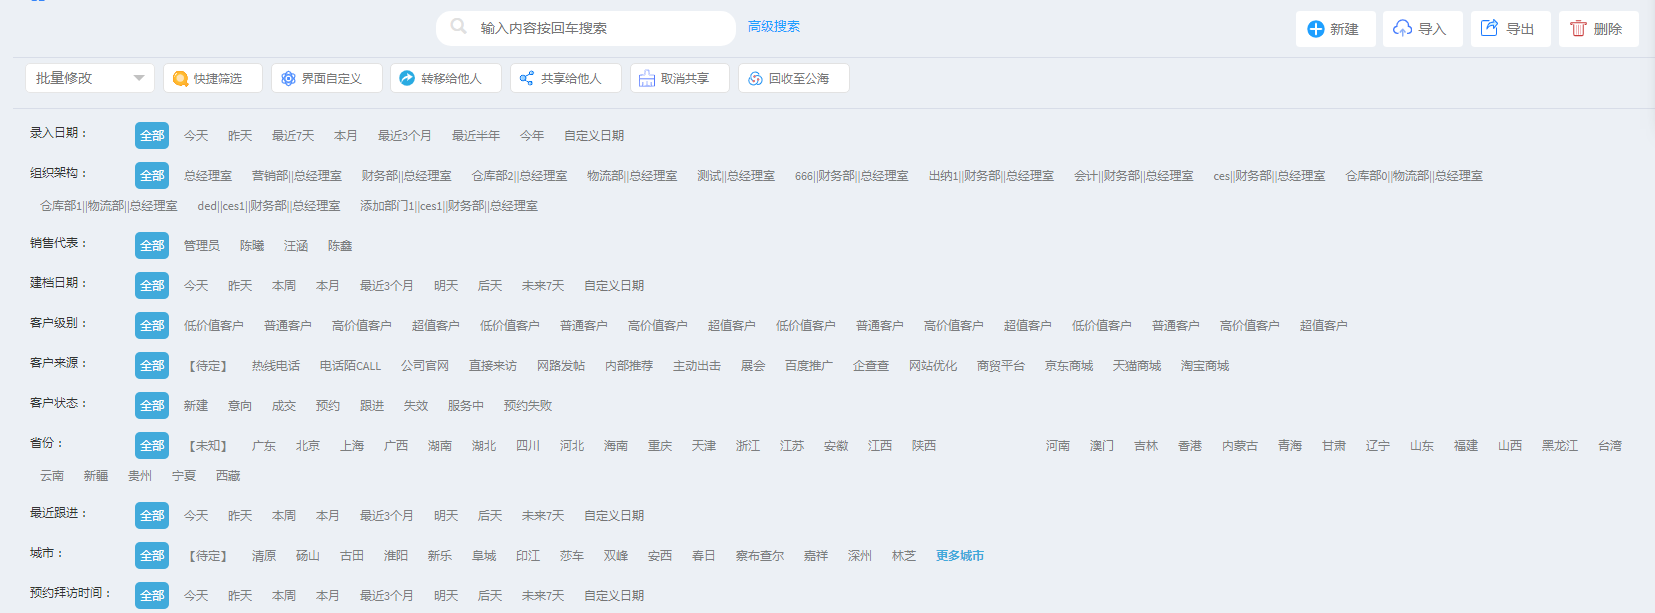The image size is (1655, 613).
Task: Open 高级搜索 advanced search link
Action: [773, 27]
